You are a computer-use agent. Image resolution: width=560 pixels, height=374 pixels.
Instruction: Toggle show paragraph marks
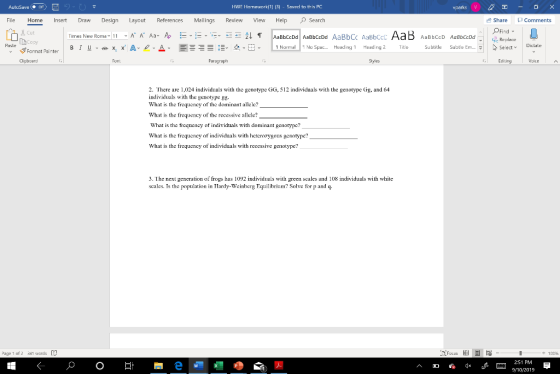260,35
